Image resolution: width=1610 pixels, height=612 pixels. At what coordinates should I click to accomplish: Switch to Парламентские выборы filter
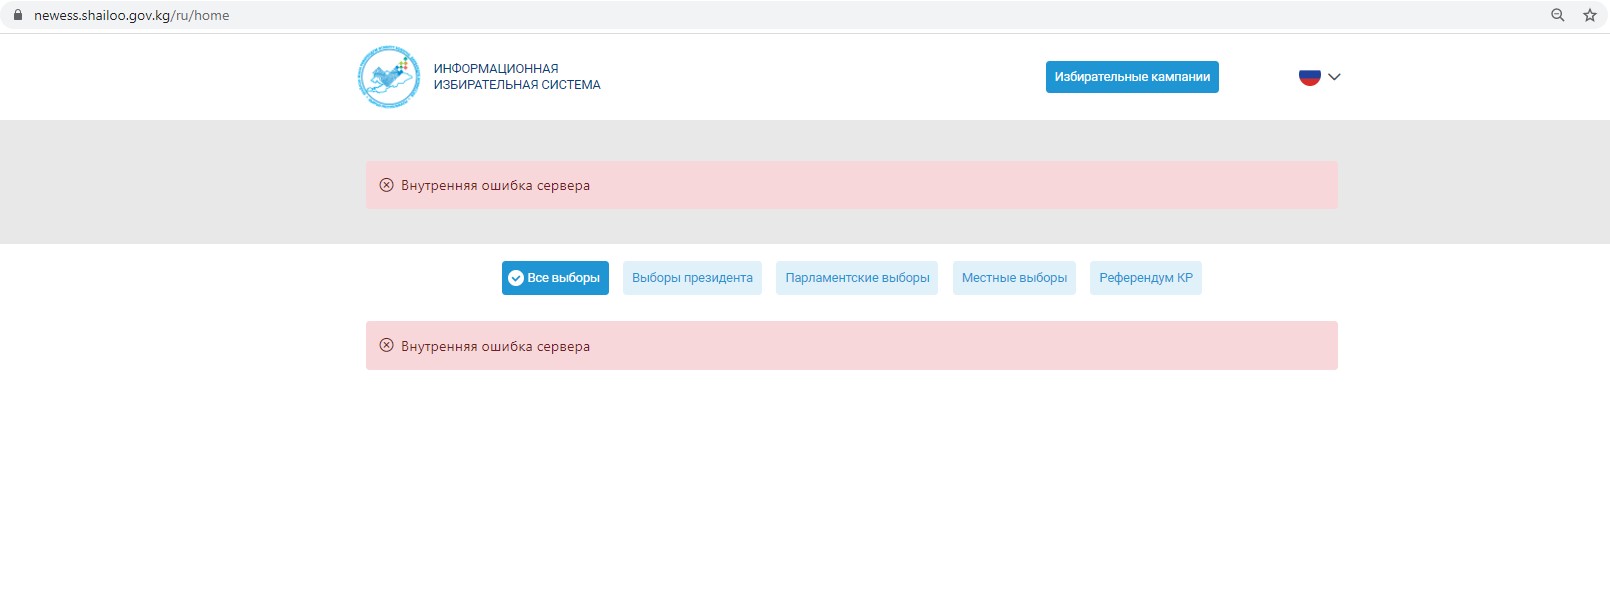[857, 278]
